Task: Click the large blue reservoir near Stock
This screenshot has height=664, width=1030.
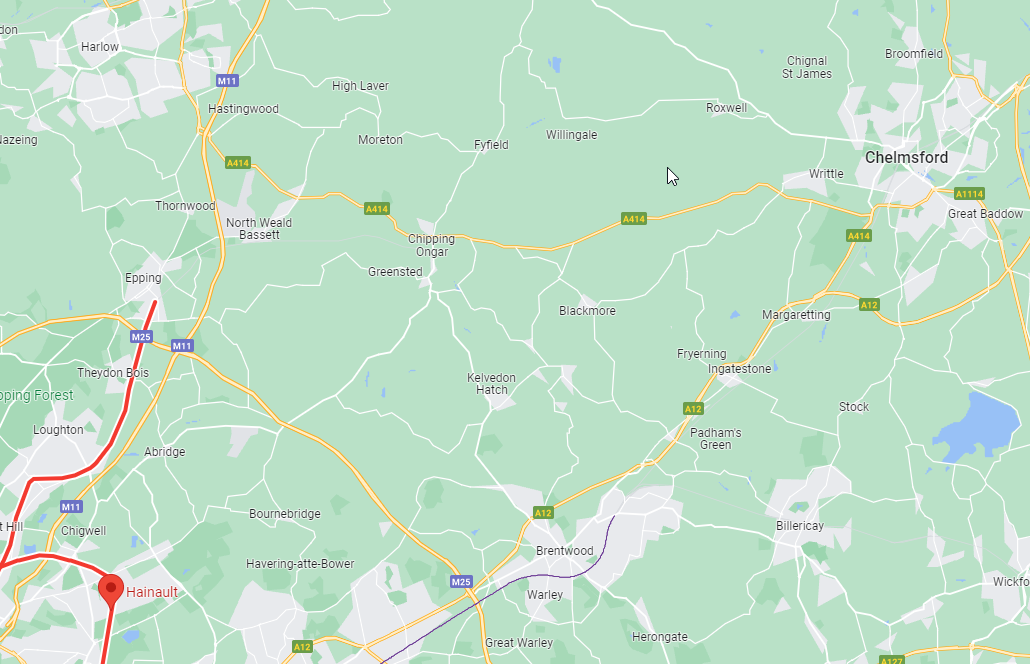Action: tap(976, 427)
